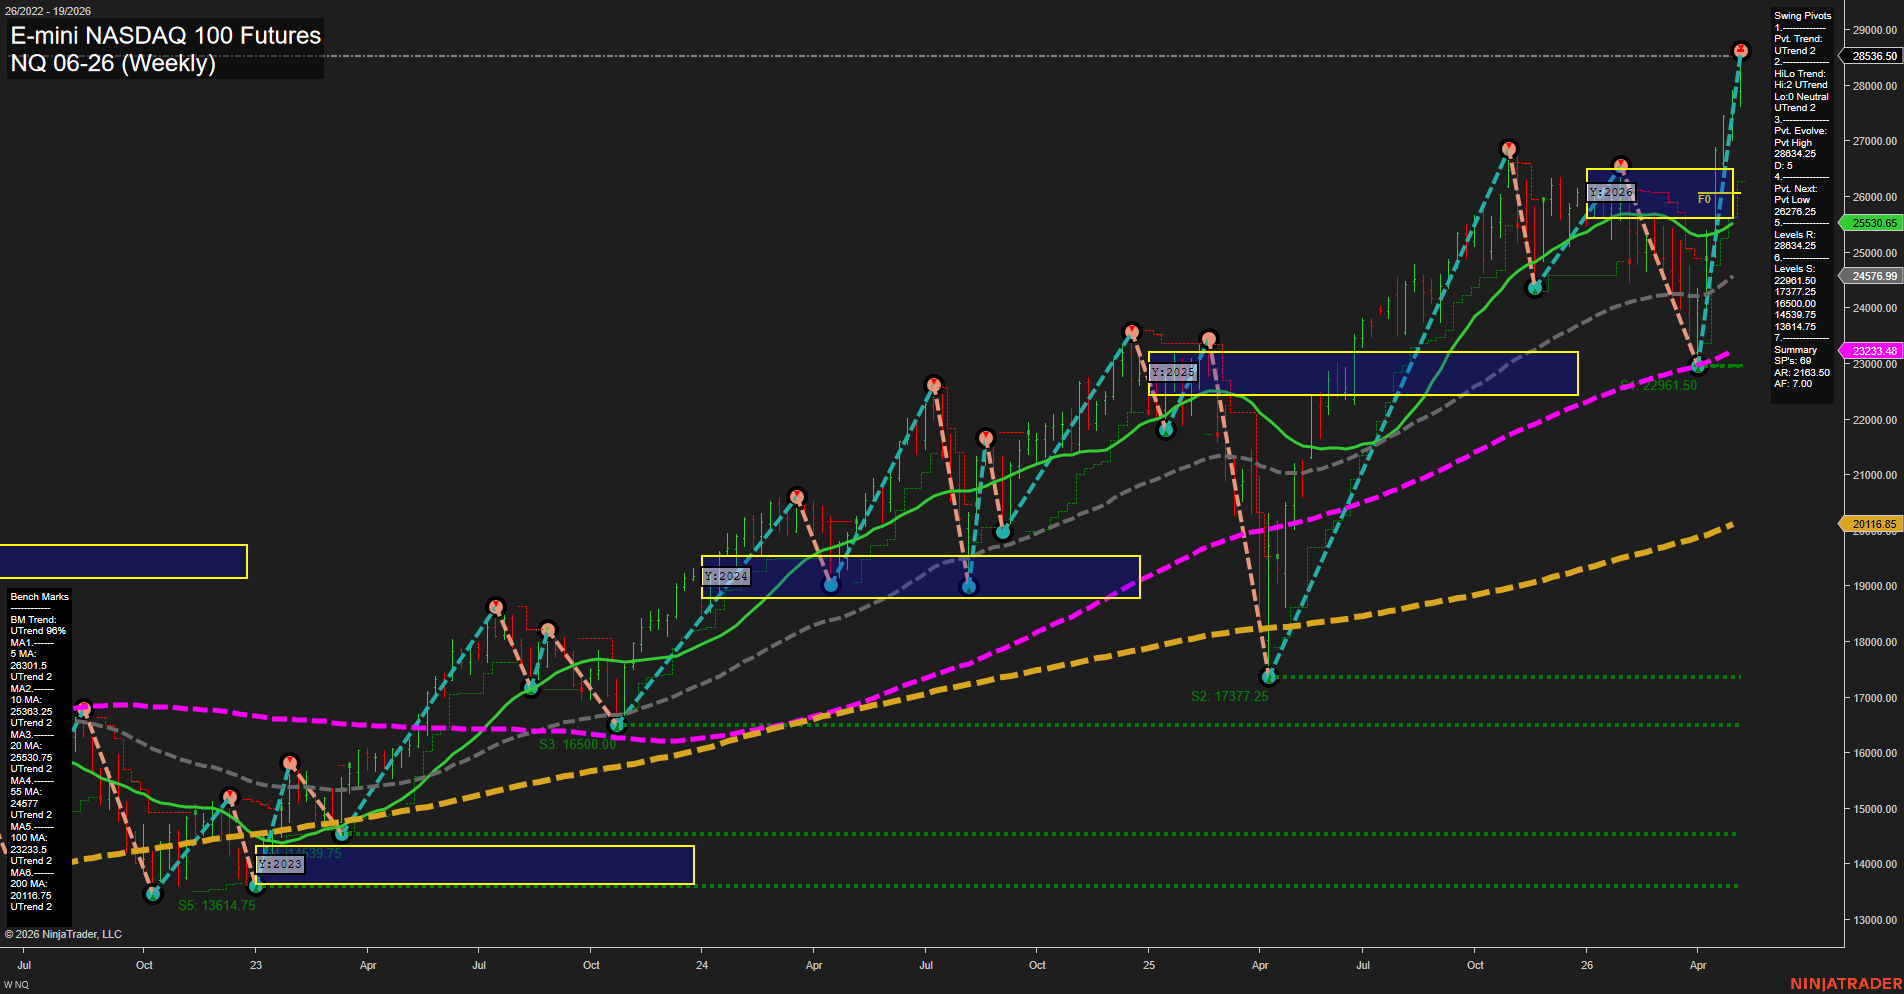The image size is (1904, 994).
Task: Select the F0 label inside the 2026 zone
Action: tap(1704, 199)
